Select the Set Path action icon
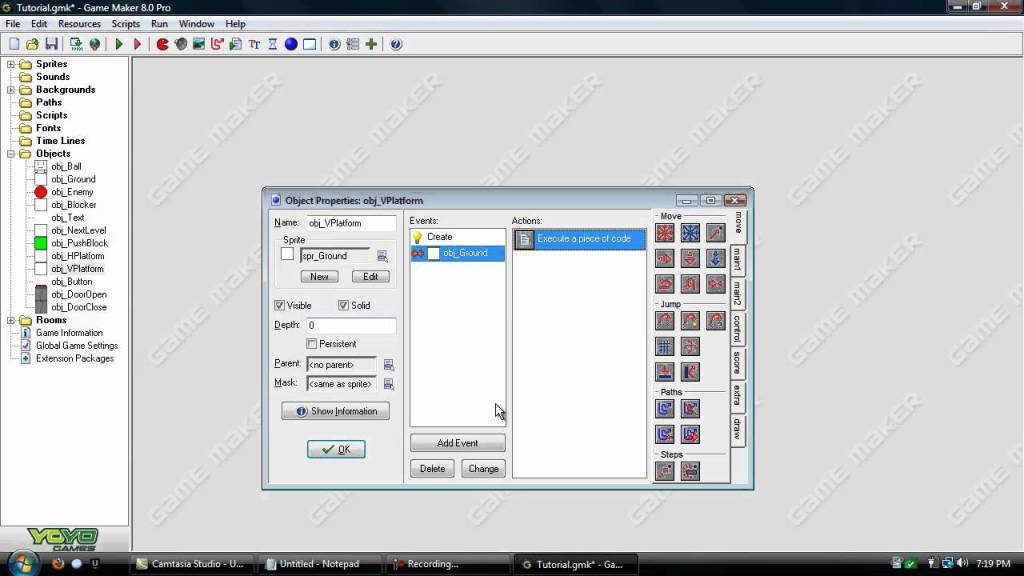The width and height of the screenshot is (1024, 576). pos(665,409)
